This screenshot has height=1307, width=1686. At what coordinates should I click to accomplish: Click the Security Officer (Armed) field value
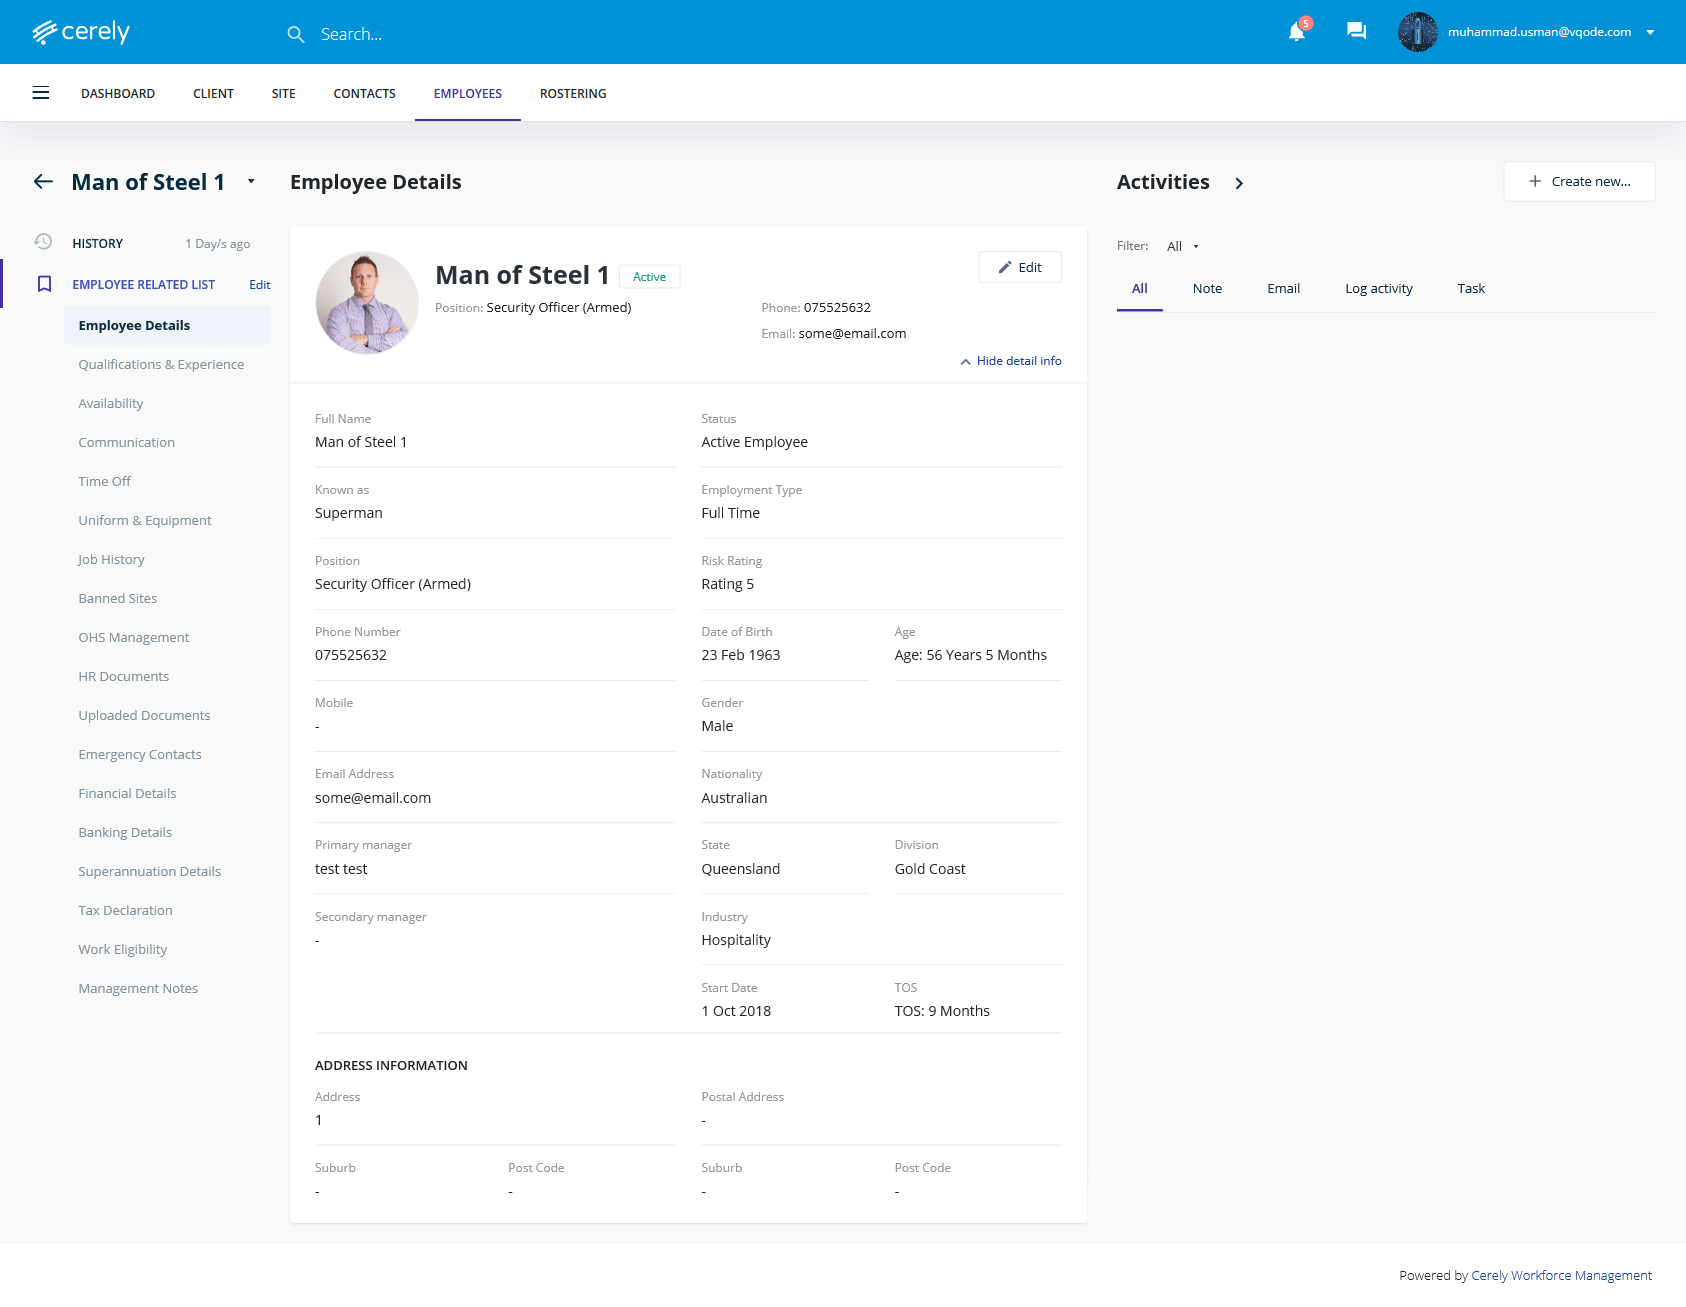pyautogui.click(x=393, y=584)
